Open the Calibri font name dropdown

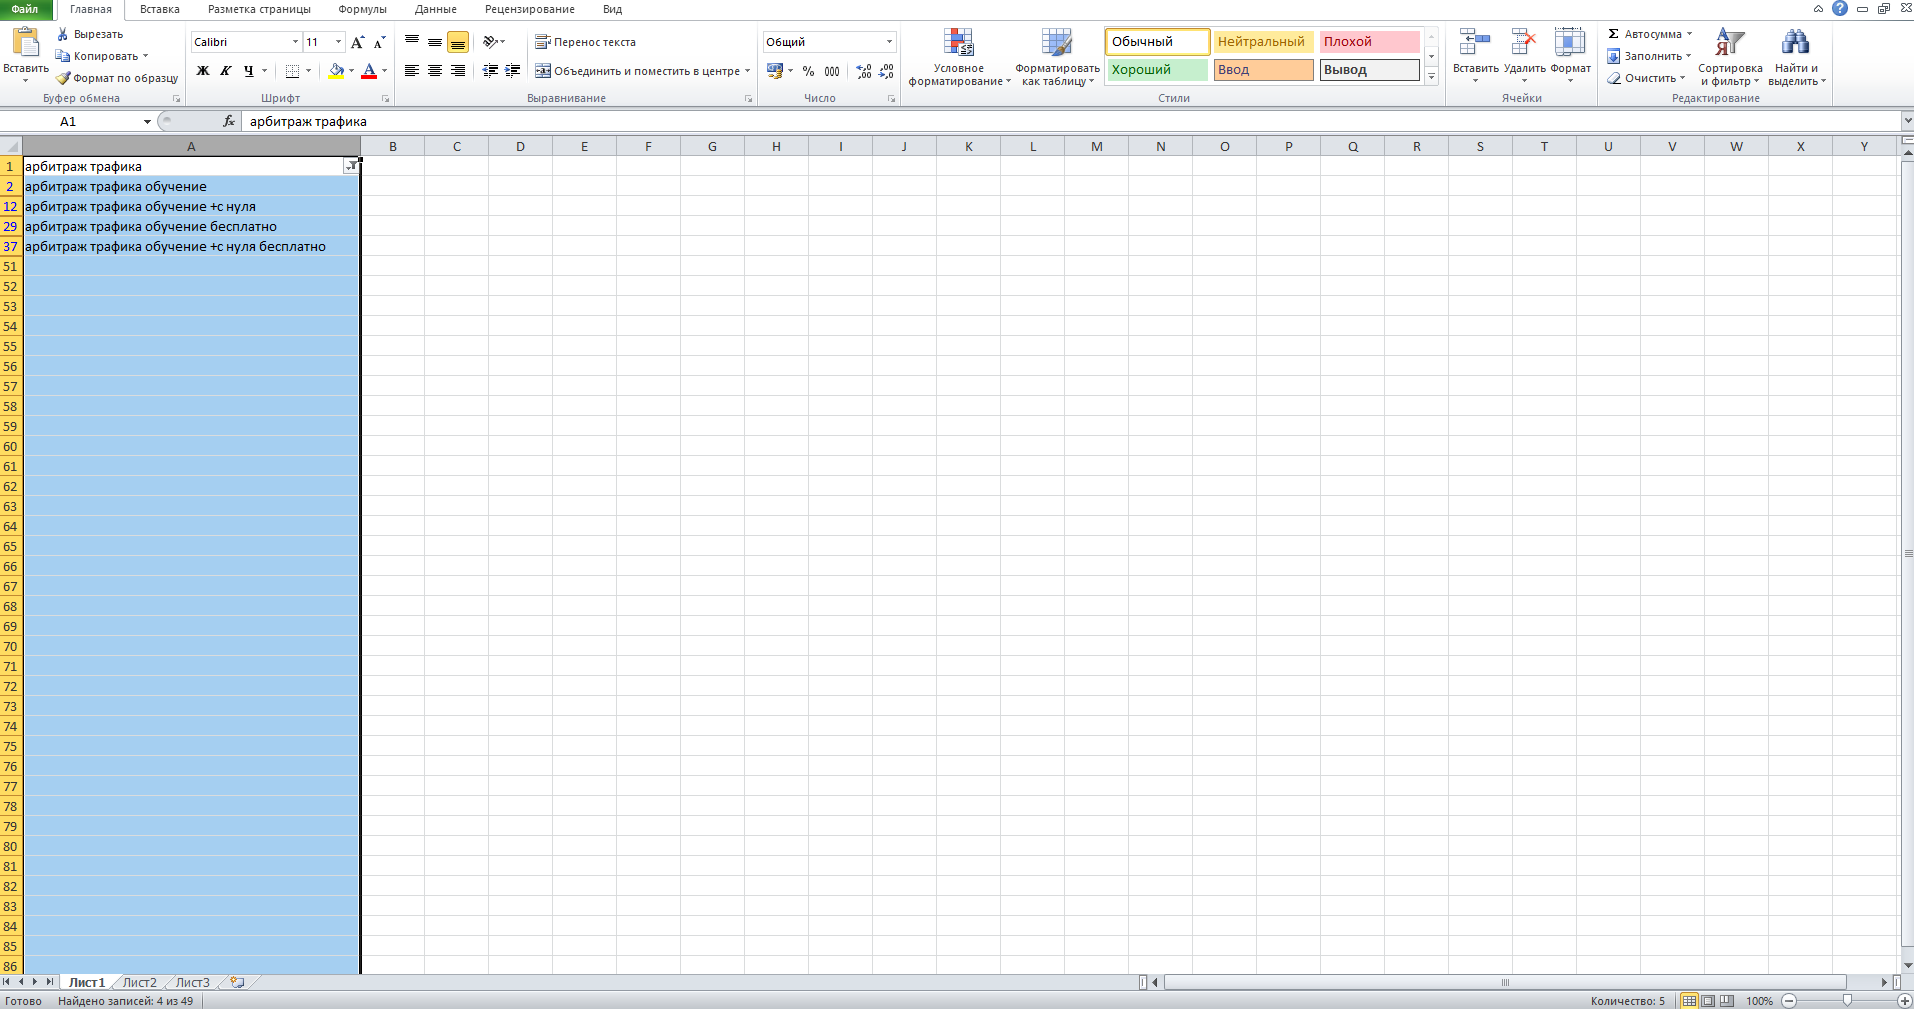(295, 42)
